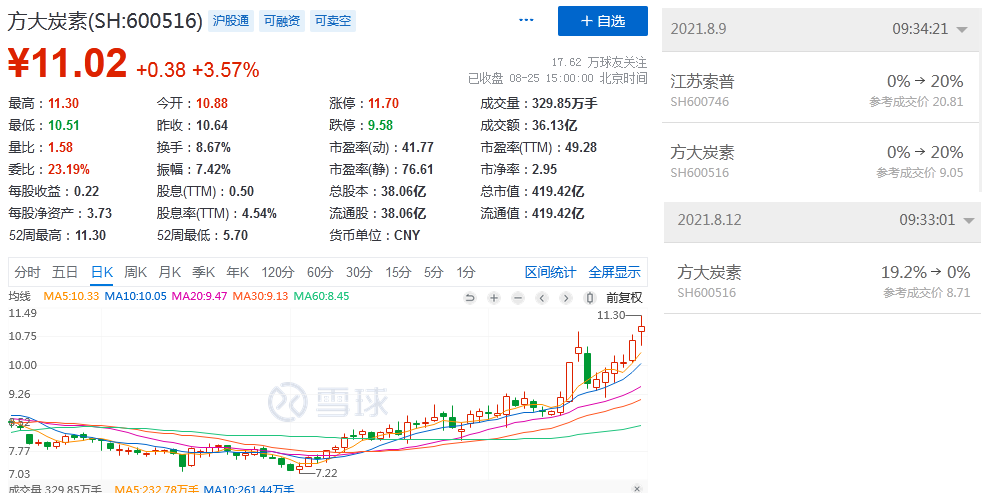Click the chart reset (undo) icon
The width and height of the screenshot is (991, 497).
point(470,298)
